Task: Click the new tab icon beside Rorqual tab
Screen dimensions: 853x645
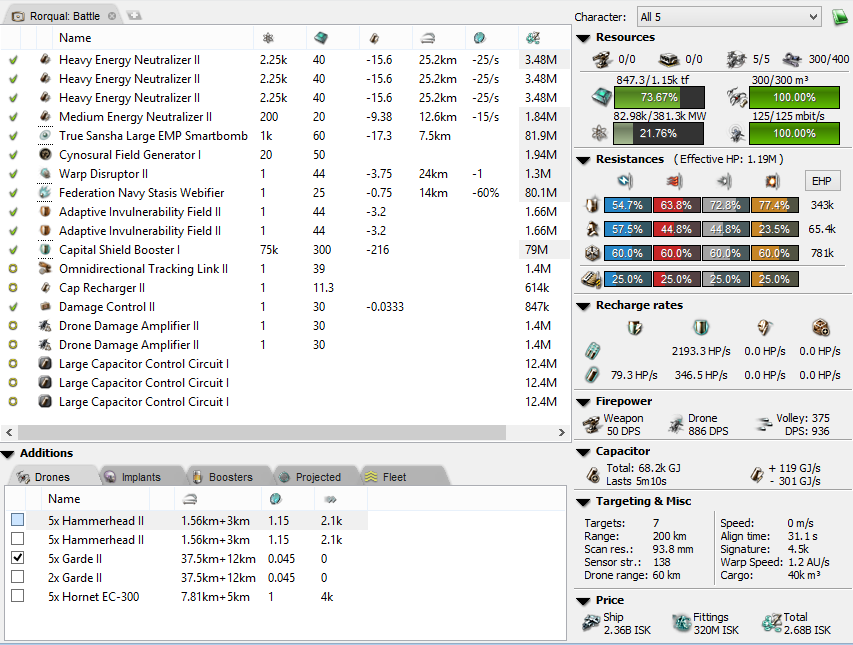Action: pyautogui.click(x=134, y=16)
